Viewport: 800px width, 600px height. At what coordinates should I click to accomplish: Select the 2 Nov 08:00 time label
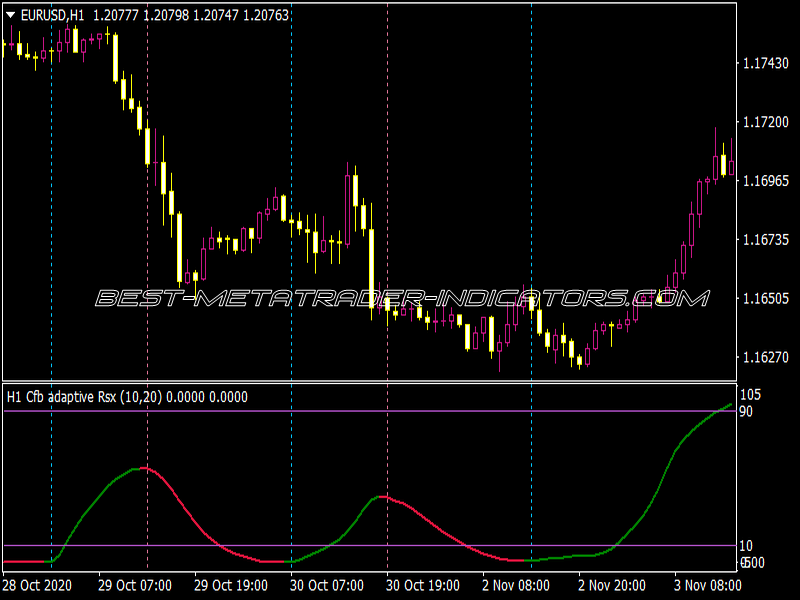tap(516, 585)
